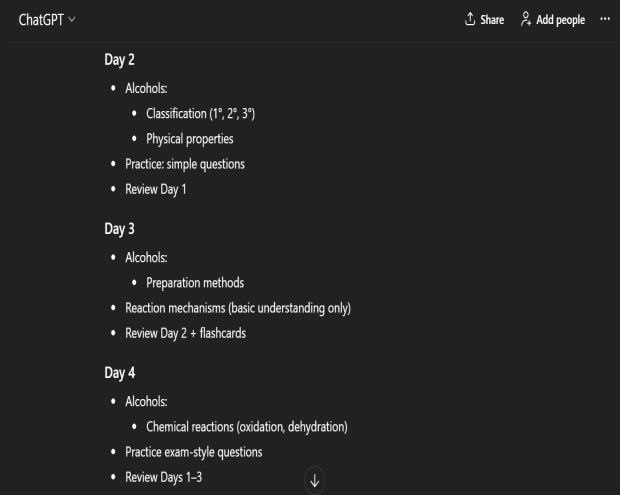Viewport: 620px width, 495px height.
Task: Click the 'Physical properties' bullet text
Action: click(189, 138)
